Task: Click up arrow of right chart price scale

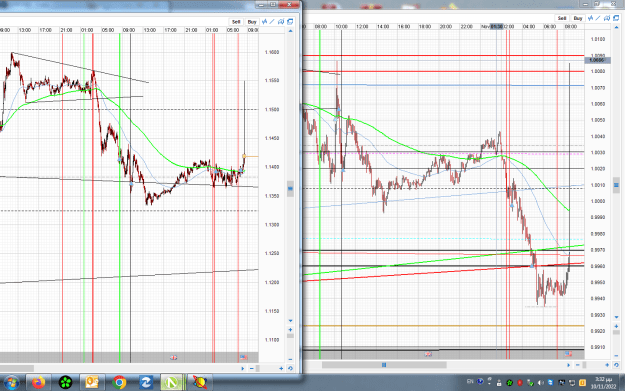Action: pyautogui.click(x=617, y=28)
